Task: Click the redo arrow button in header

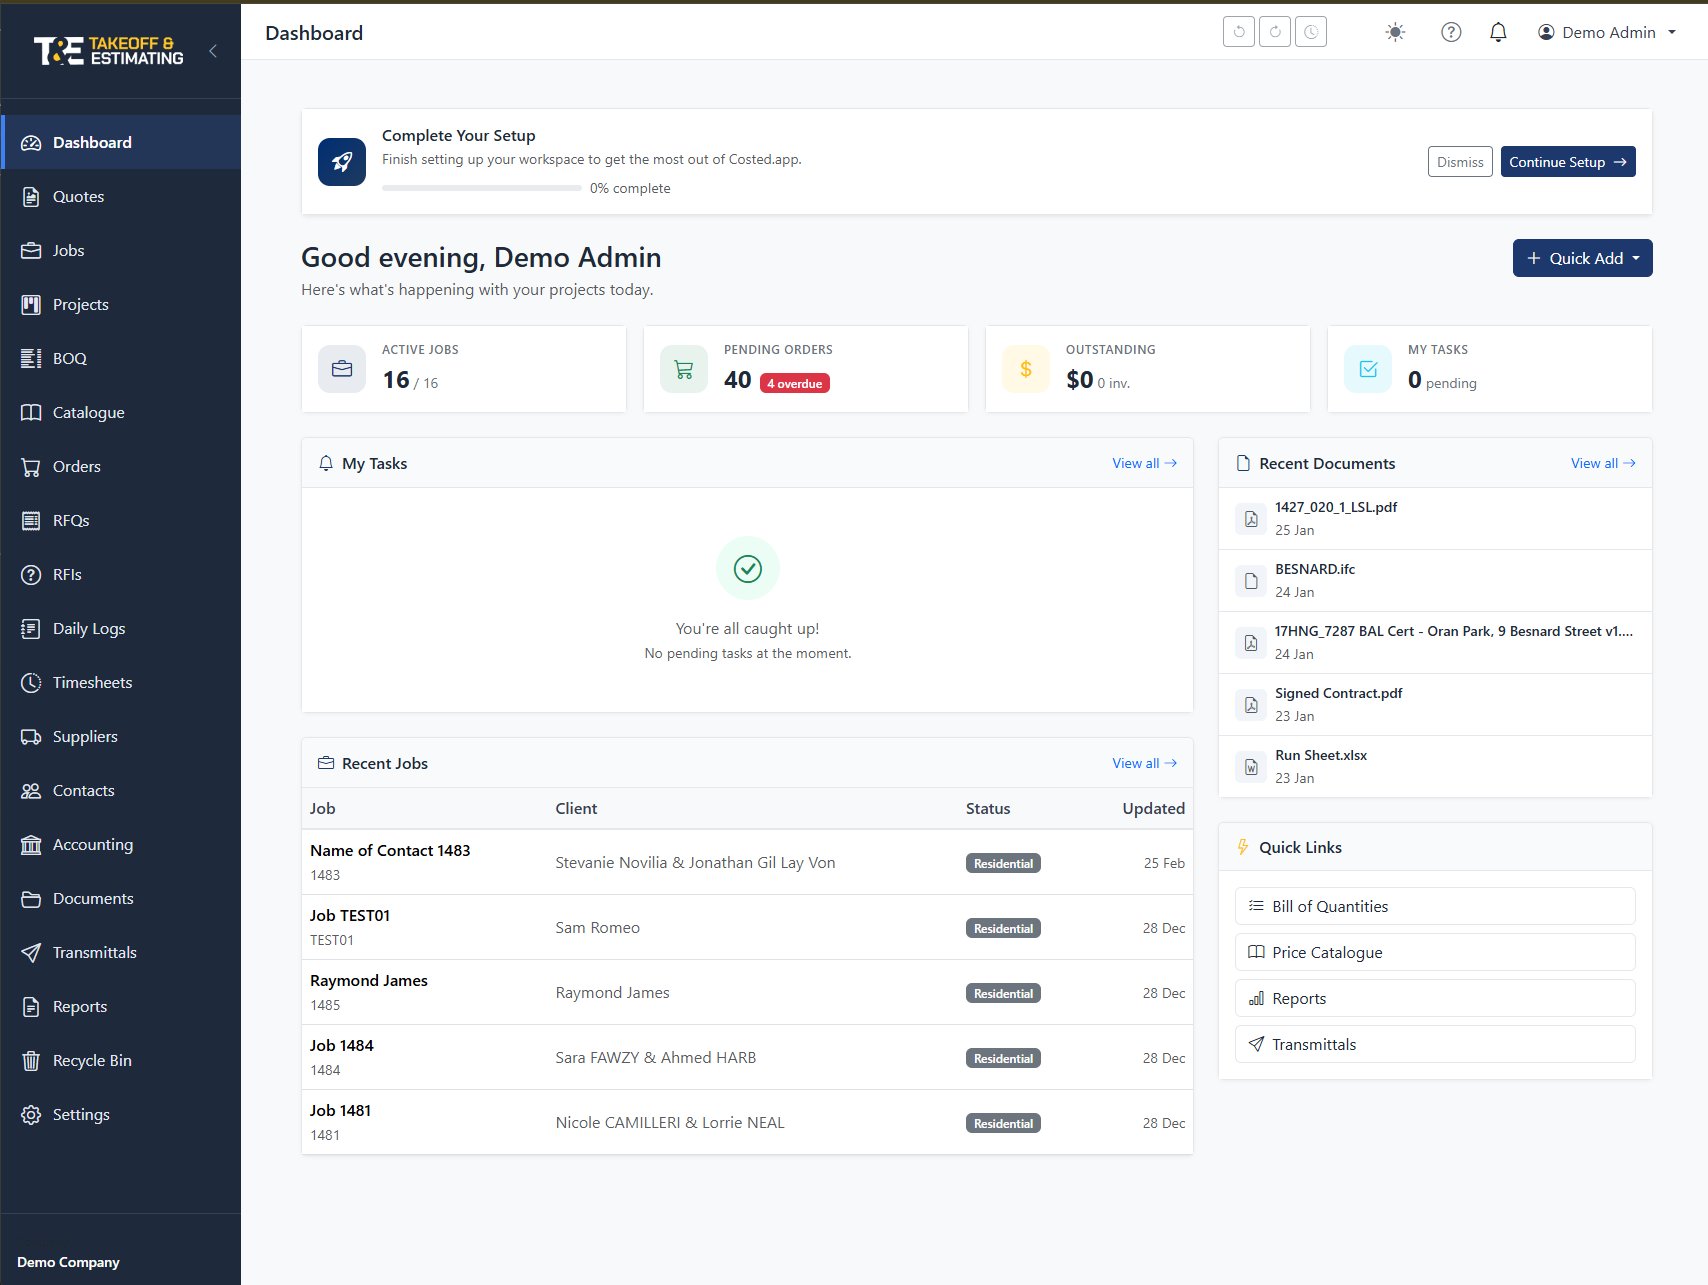Action: click(x=1275, y=32)
